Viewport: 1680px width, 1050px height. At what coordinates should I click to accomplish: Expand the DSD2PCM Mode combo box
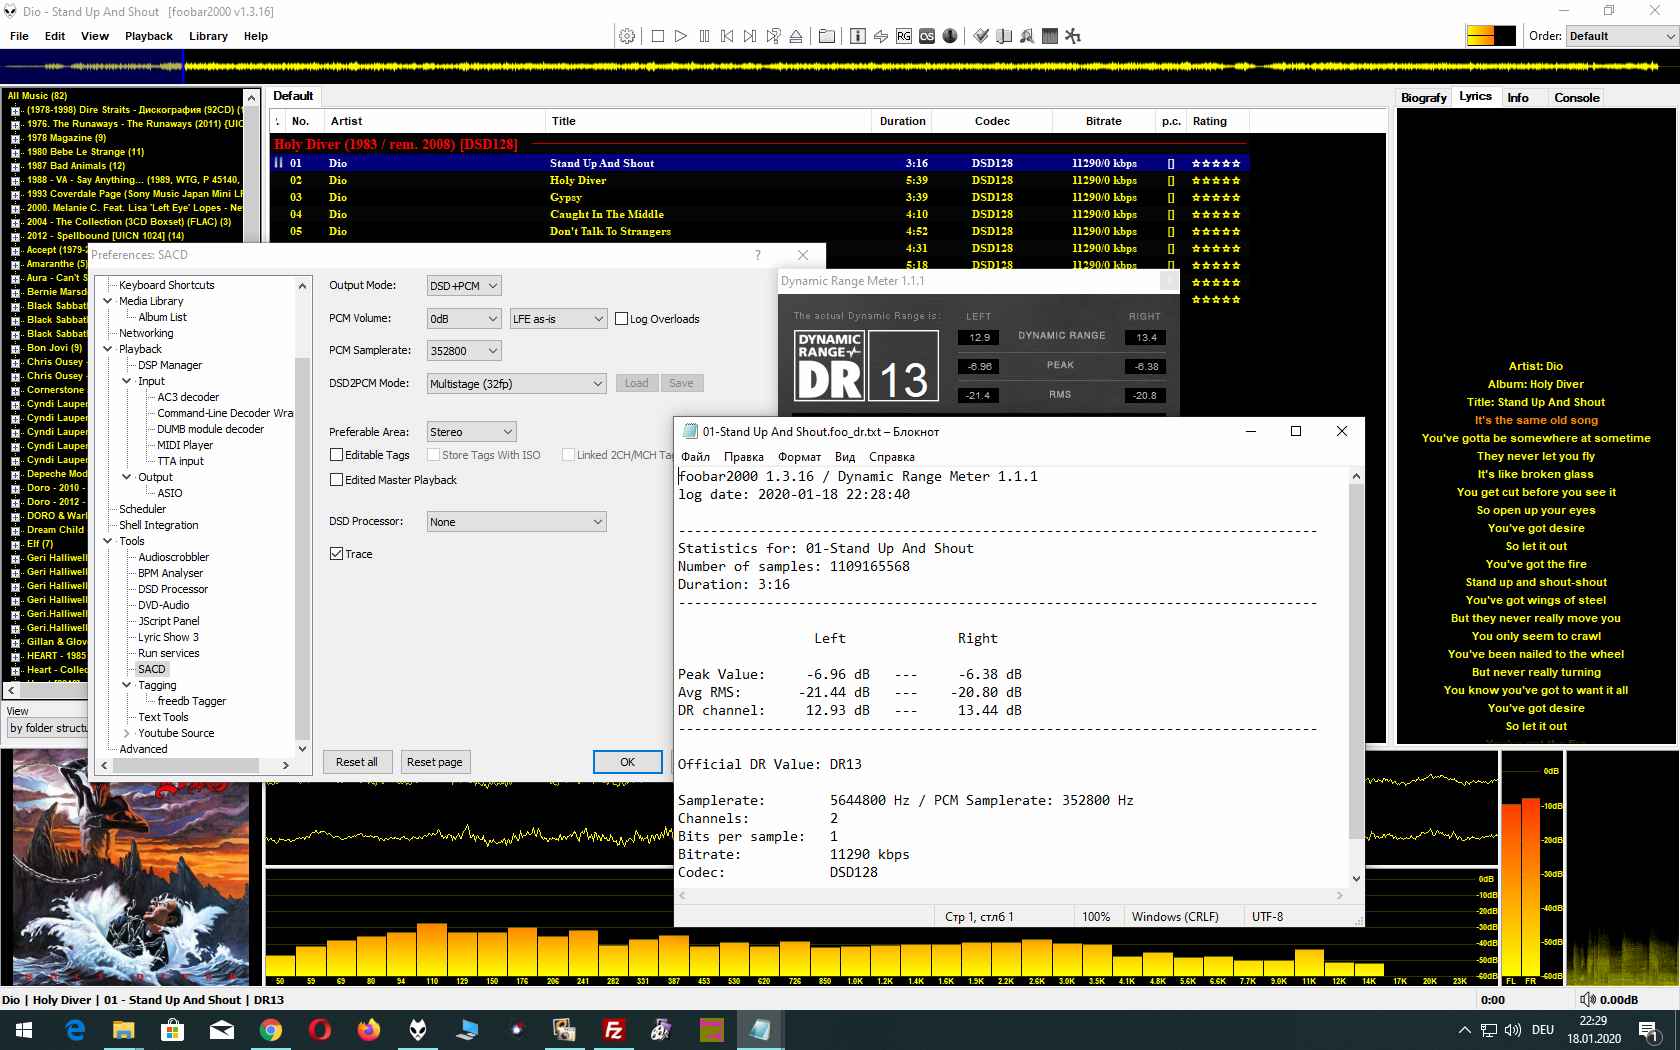click(516, 384)
